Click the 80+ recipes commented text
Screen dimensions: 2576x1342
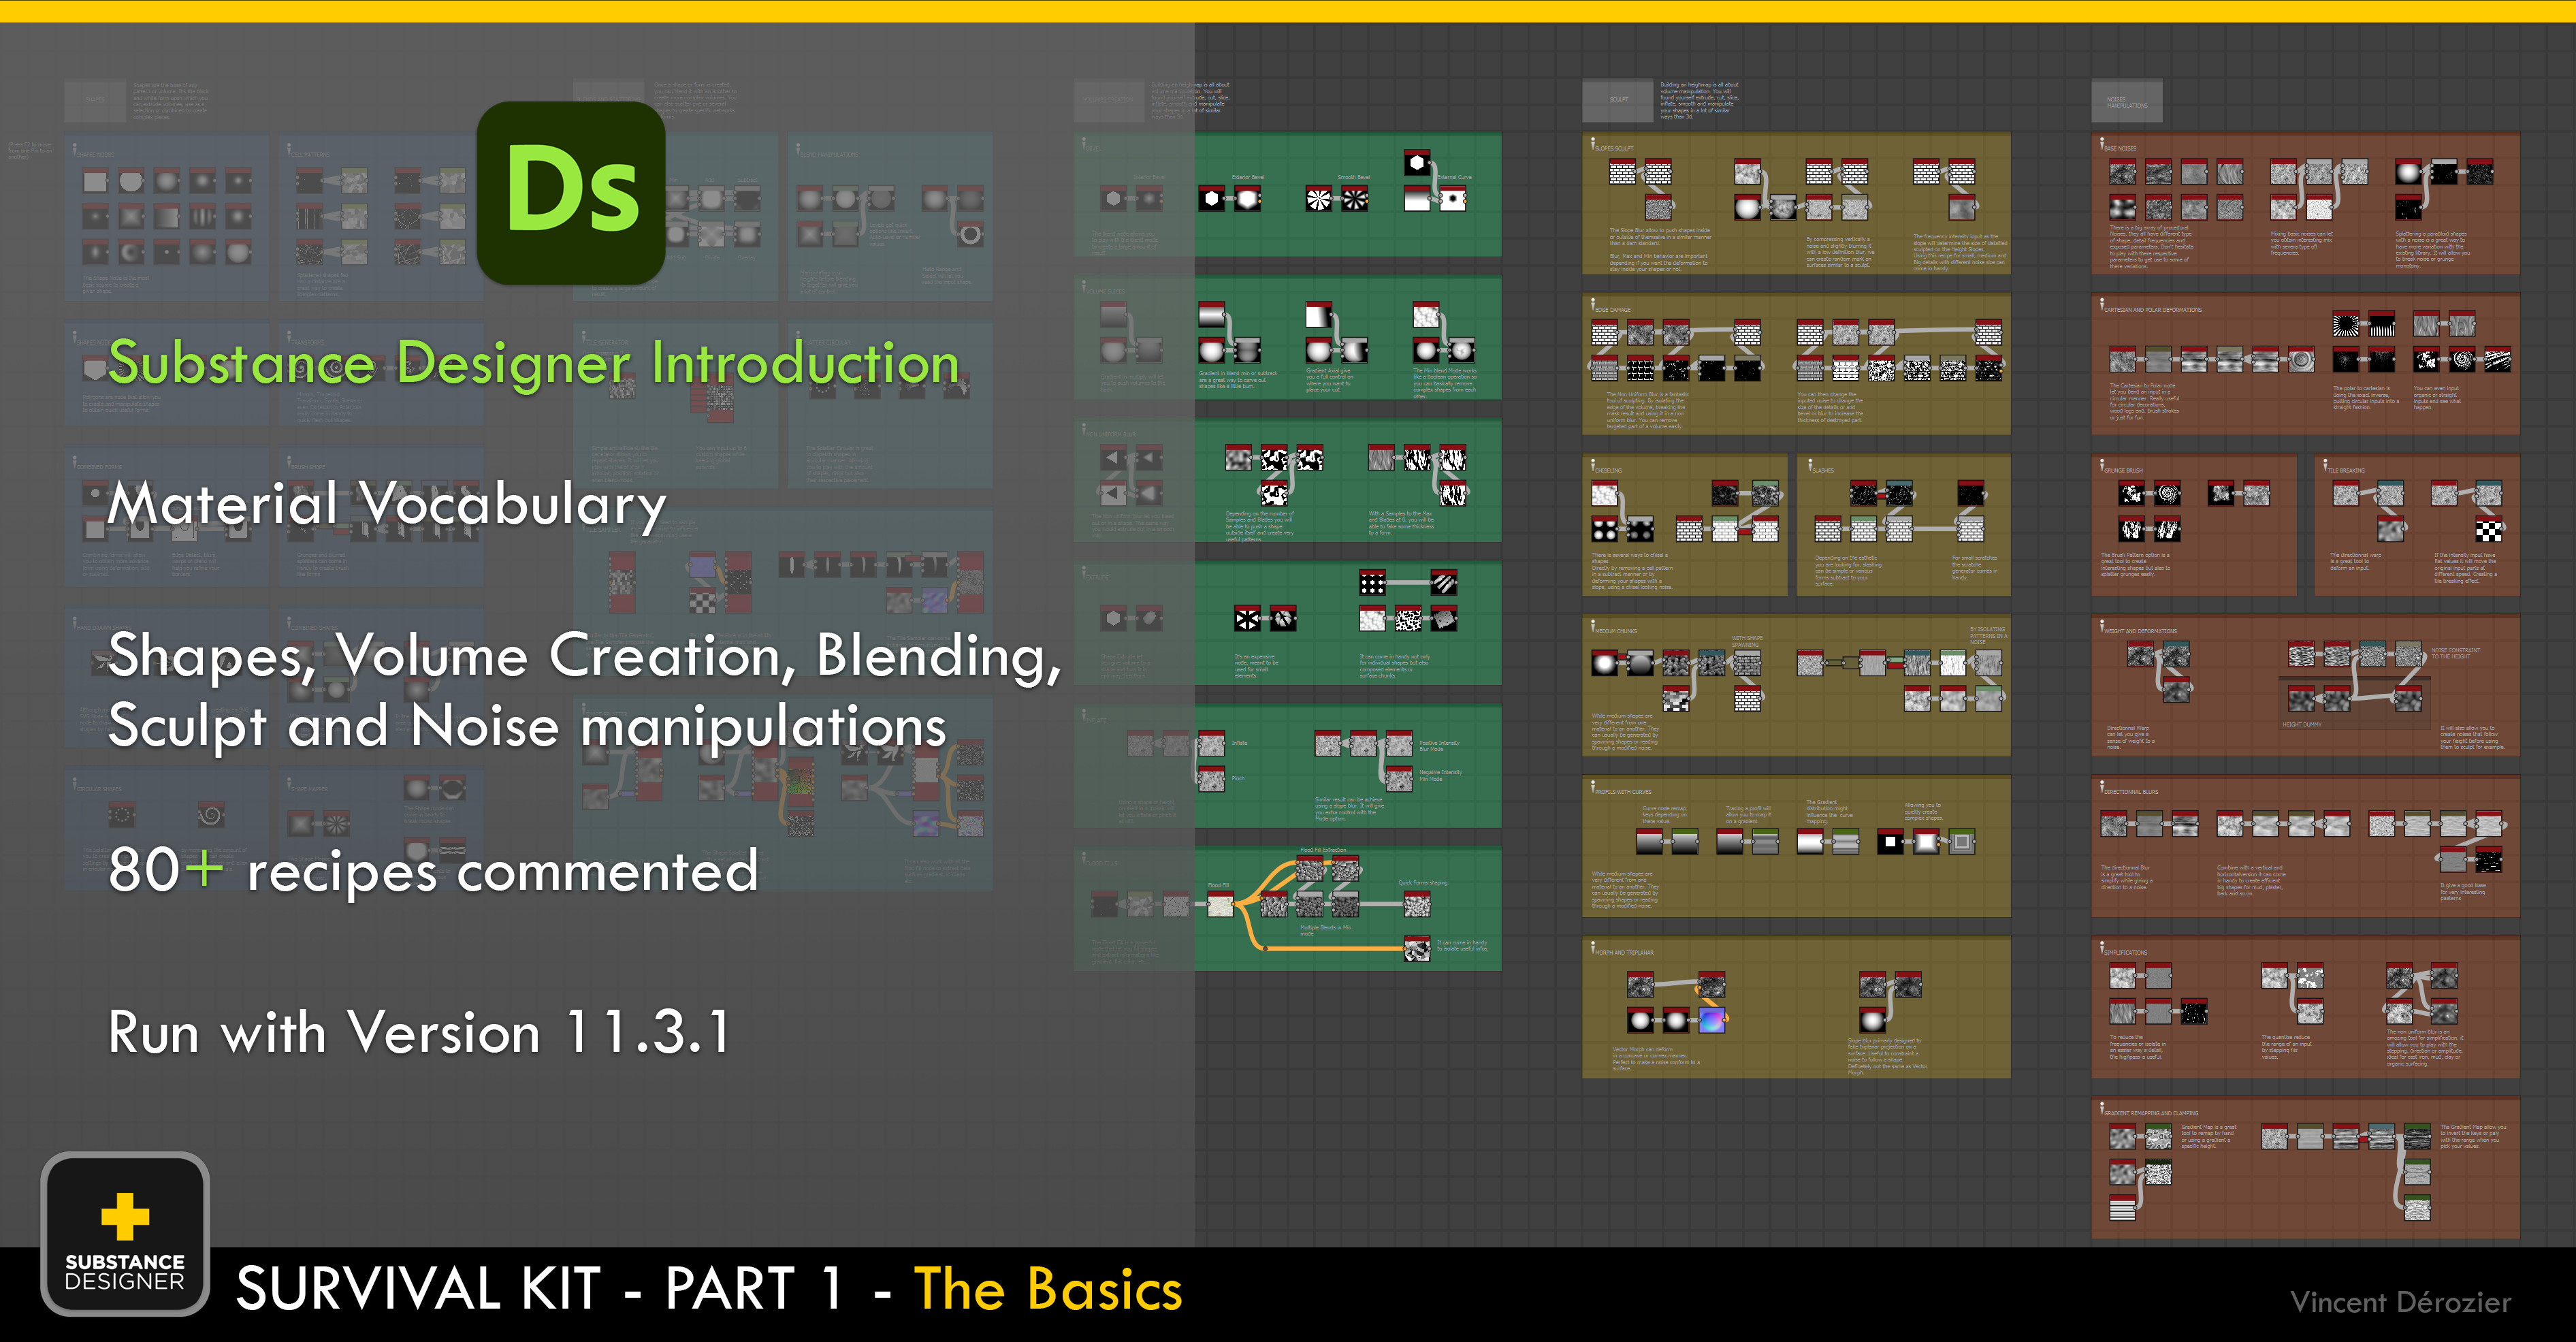433,870
